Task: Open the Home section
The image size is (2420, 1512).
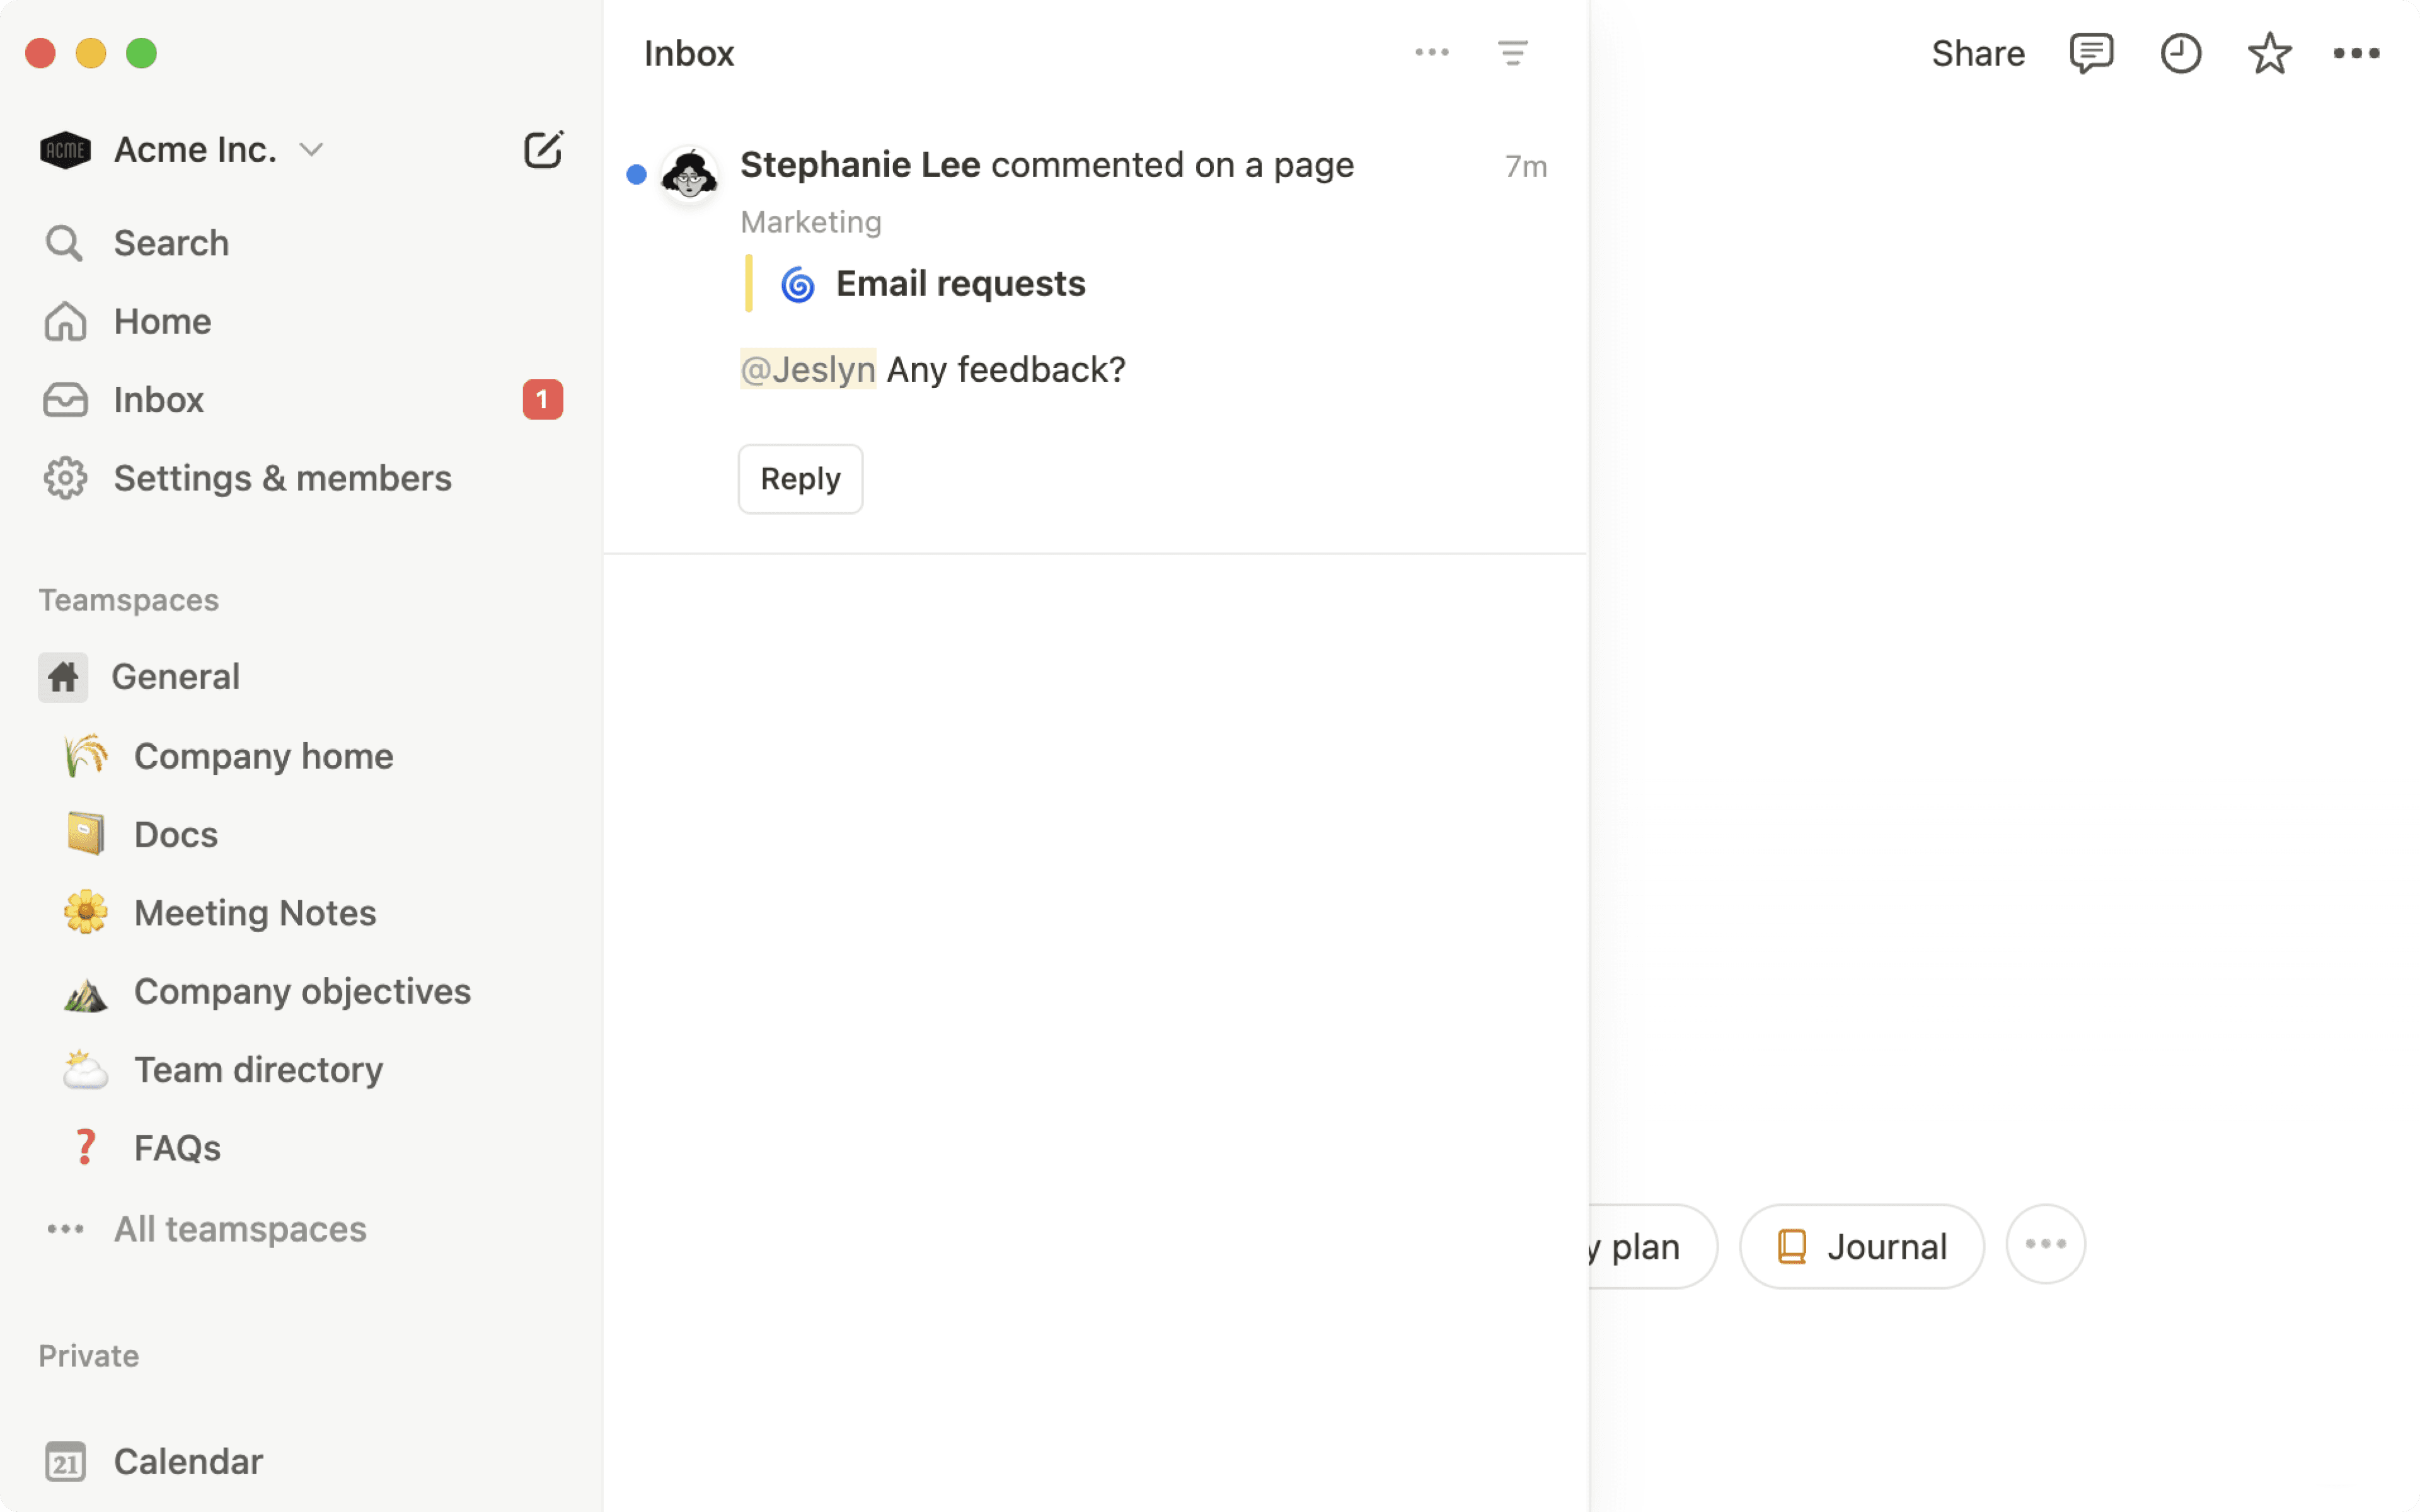Action: point(161,320)
